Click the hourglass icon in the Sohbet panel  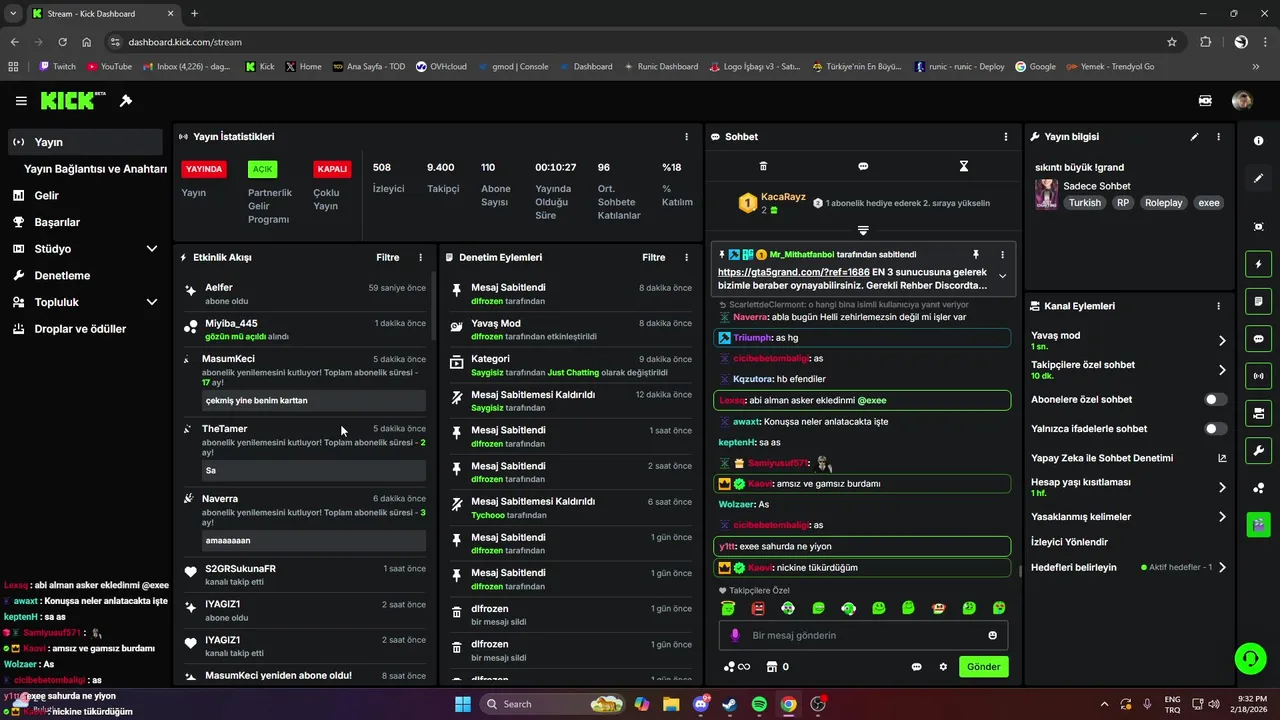tap(964, 166)
